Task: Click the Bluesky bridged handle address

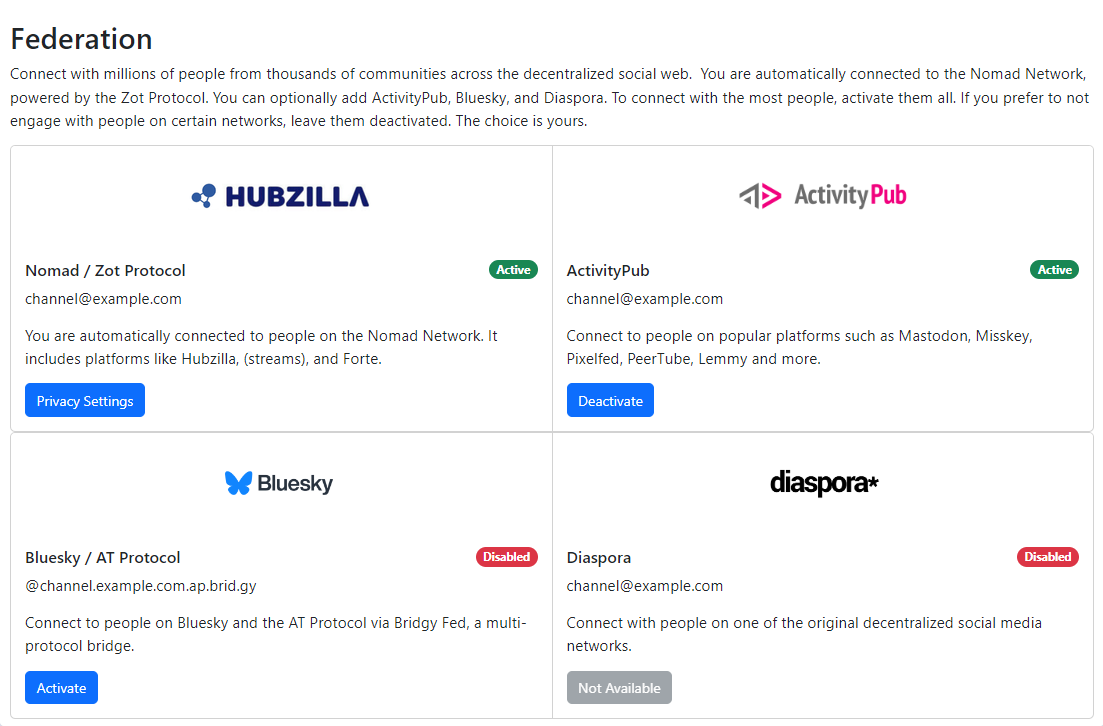Action: click(x=140, y=586)
